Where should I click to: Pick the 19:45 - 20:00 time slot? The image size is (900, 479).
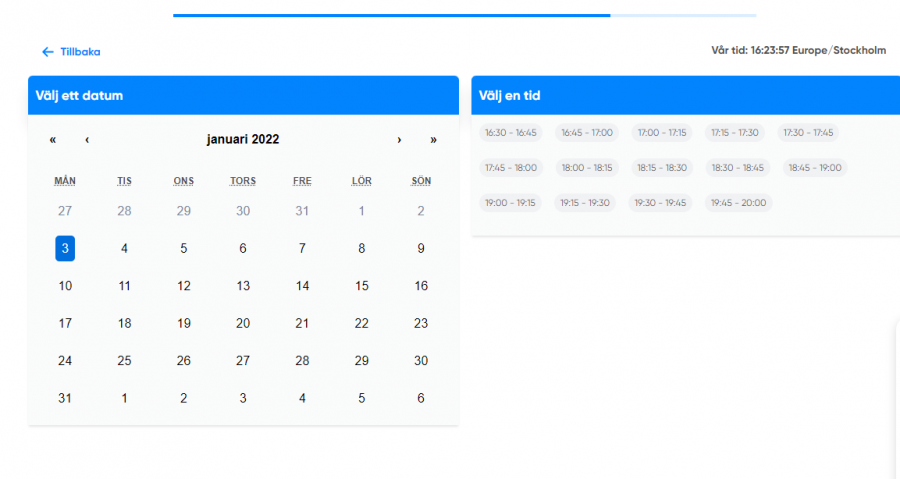pos(738,203)
